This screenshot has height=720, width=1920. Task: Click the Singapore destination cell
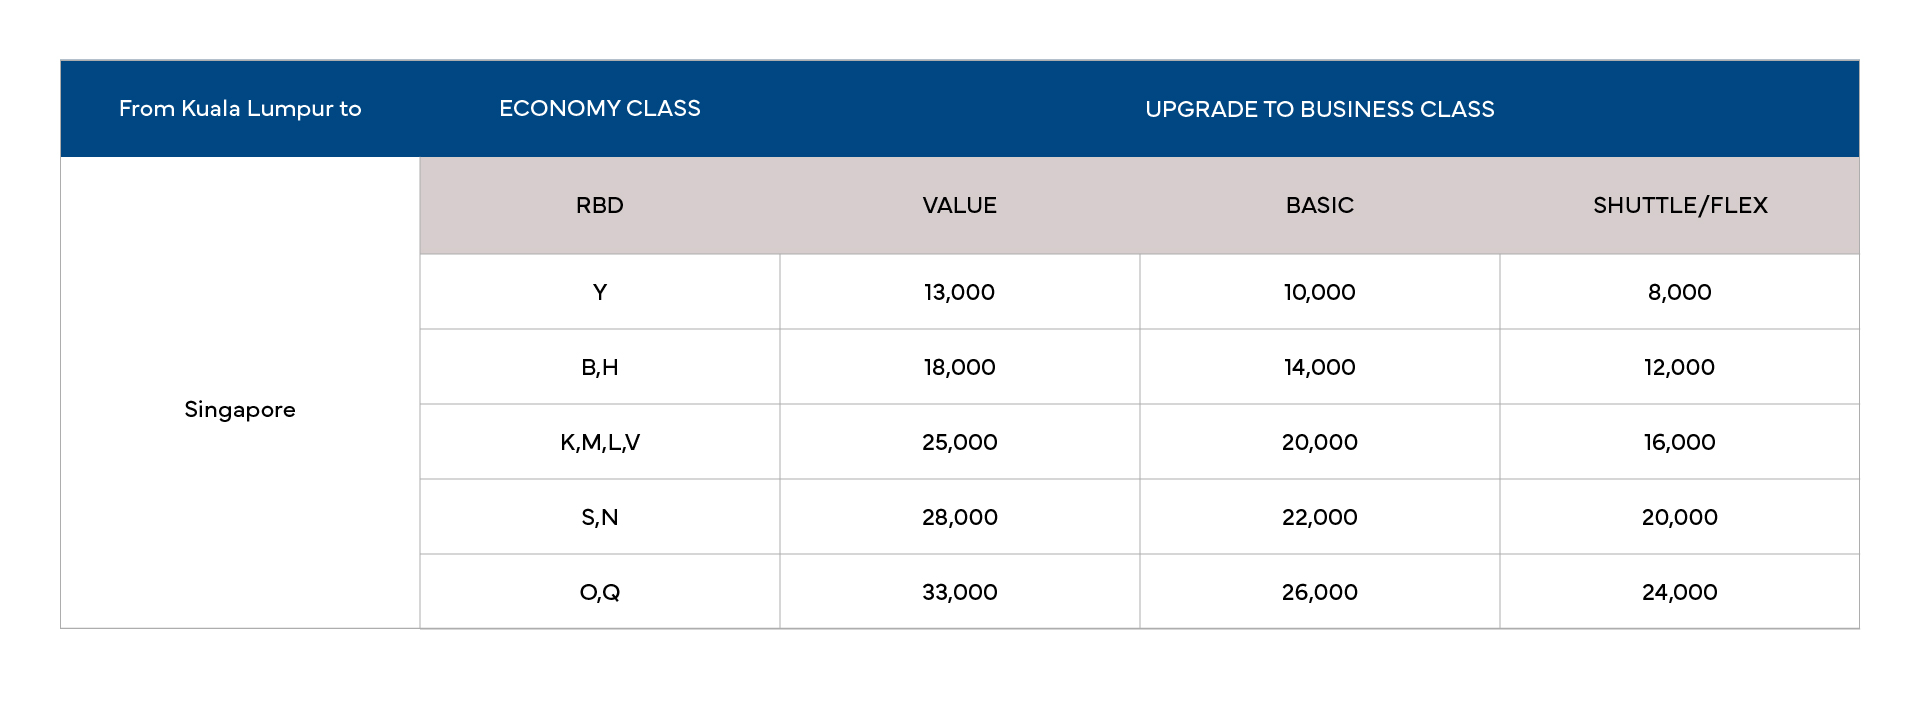(240, 409)
